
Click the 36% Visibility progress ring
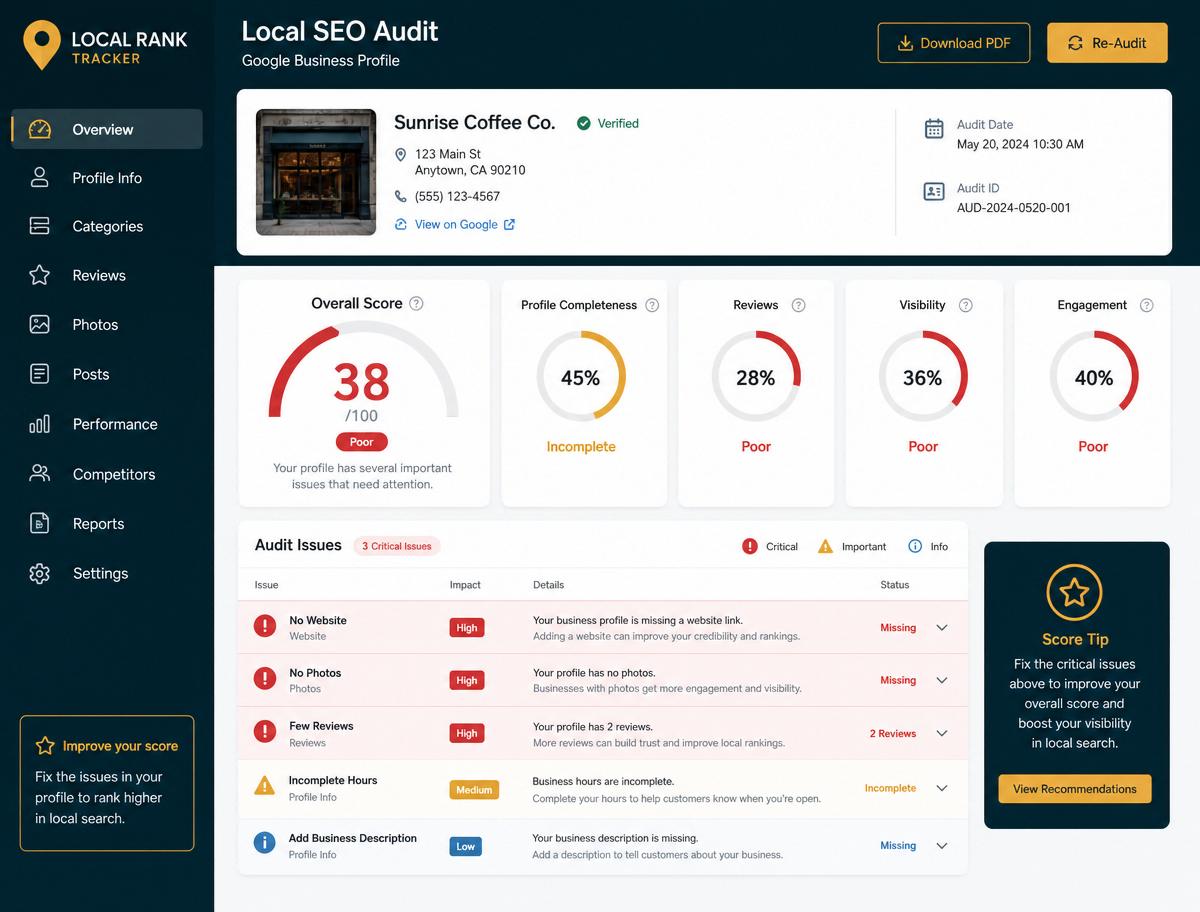[923, 376]
